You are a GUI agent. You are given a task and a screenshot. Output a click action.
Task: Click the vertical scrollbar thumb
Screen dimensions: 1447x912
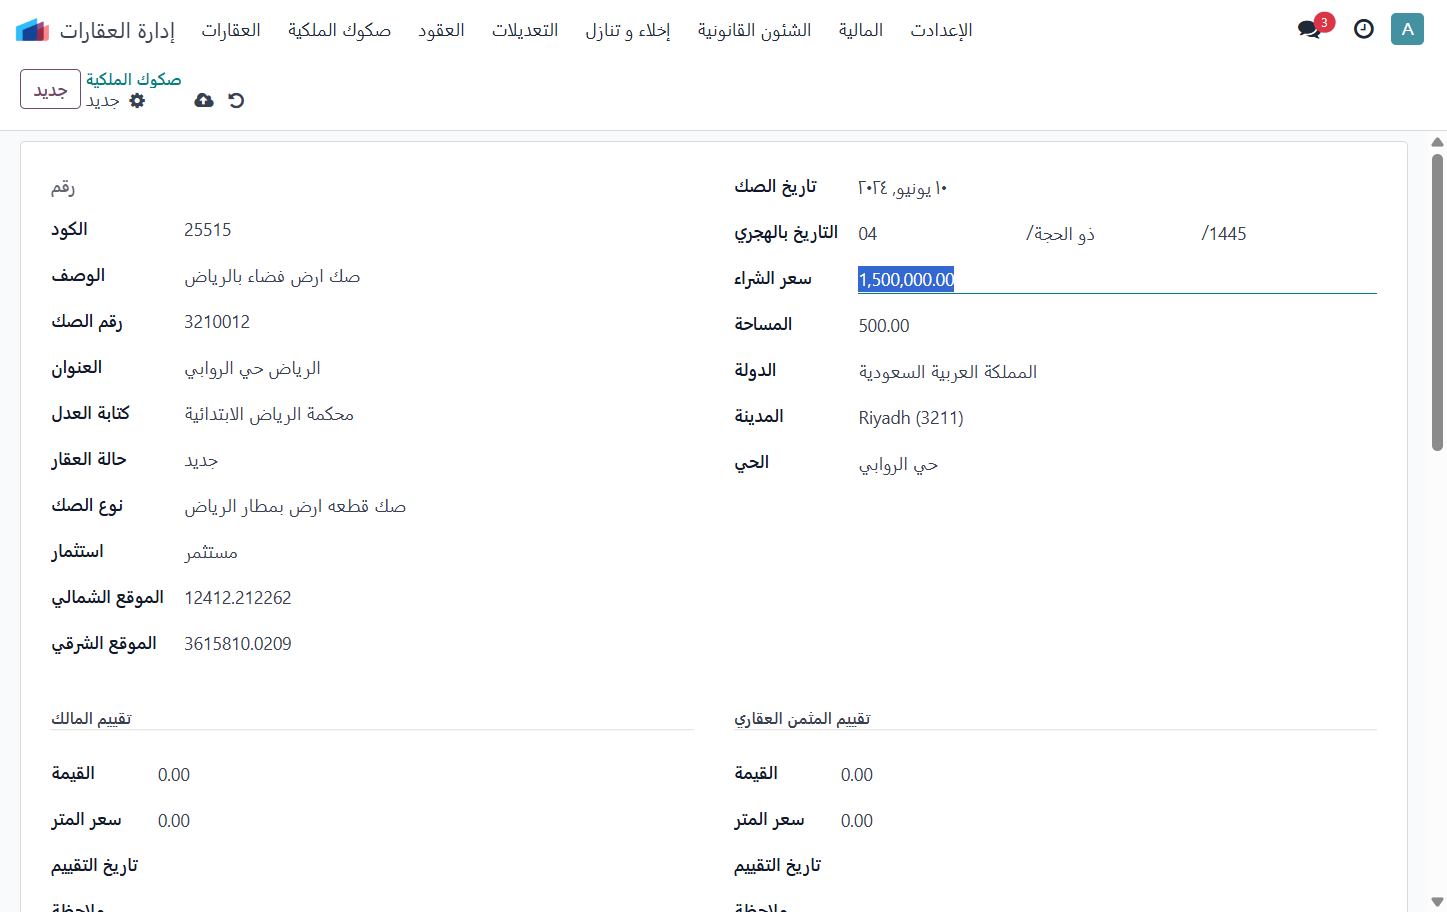[1437, 302]
